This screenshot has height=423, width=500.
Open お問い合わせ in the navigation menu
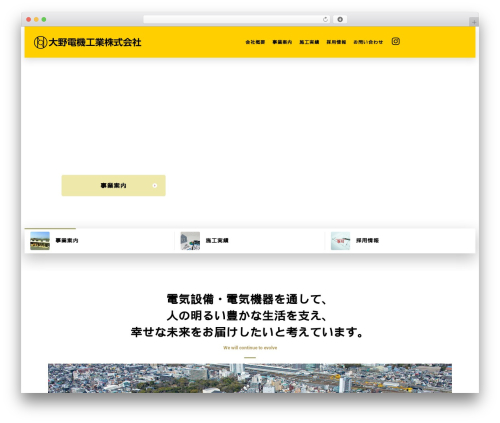coord(368,42)
